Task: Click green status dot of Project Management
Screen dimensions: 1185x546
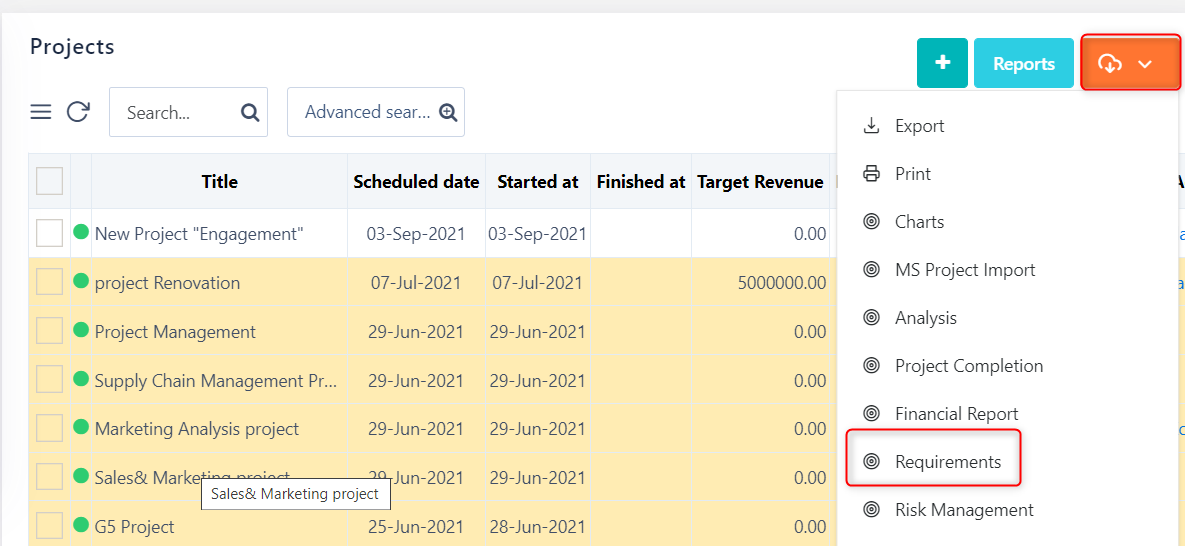Action: 81,330
